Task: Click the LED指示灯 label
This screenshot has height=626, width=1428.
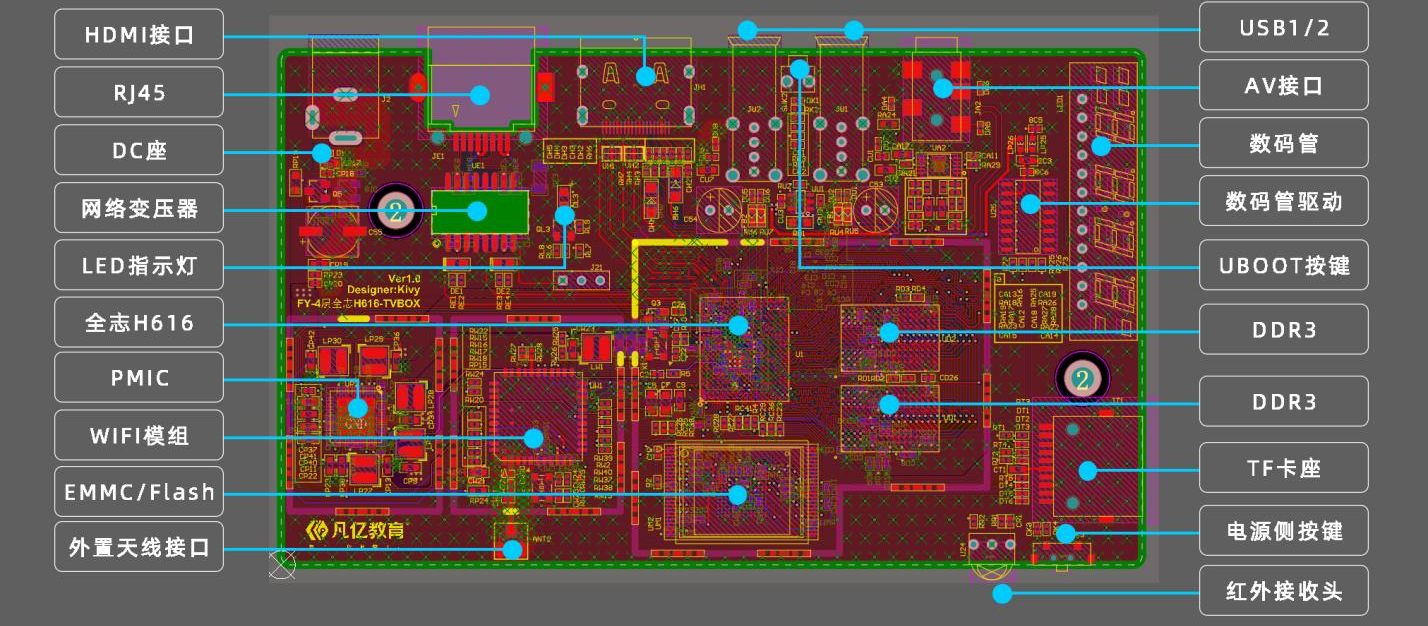Action: click(x=138, y=266)
